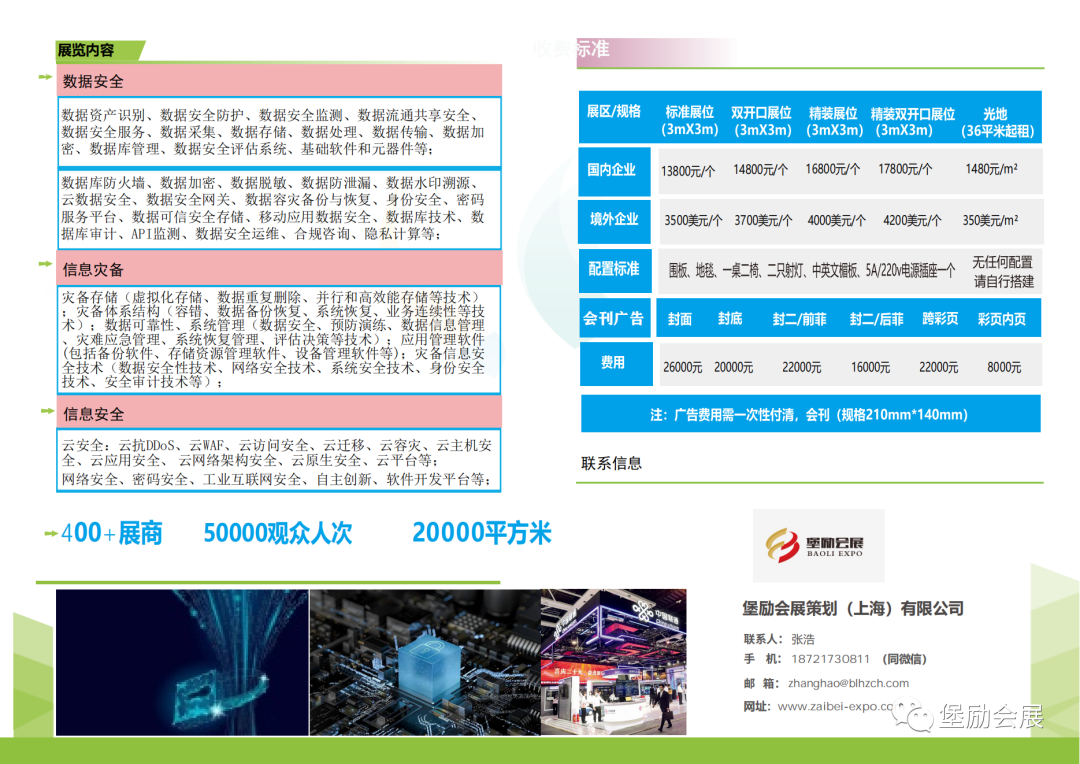Click the 封底 ad column header
The image size is (1080, 764).
[x=730, y=318]
